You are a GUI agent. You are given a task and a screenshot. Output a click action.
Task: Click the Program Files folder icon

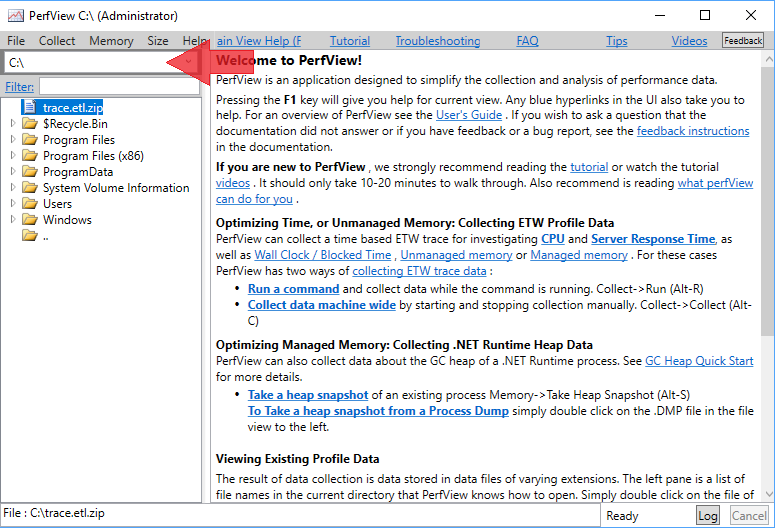30,140
